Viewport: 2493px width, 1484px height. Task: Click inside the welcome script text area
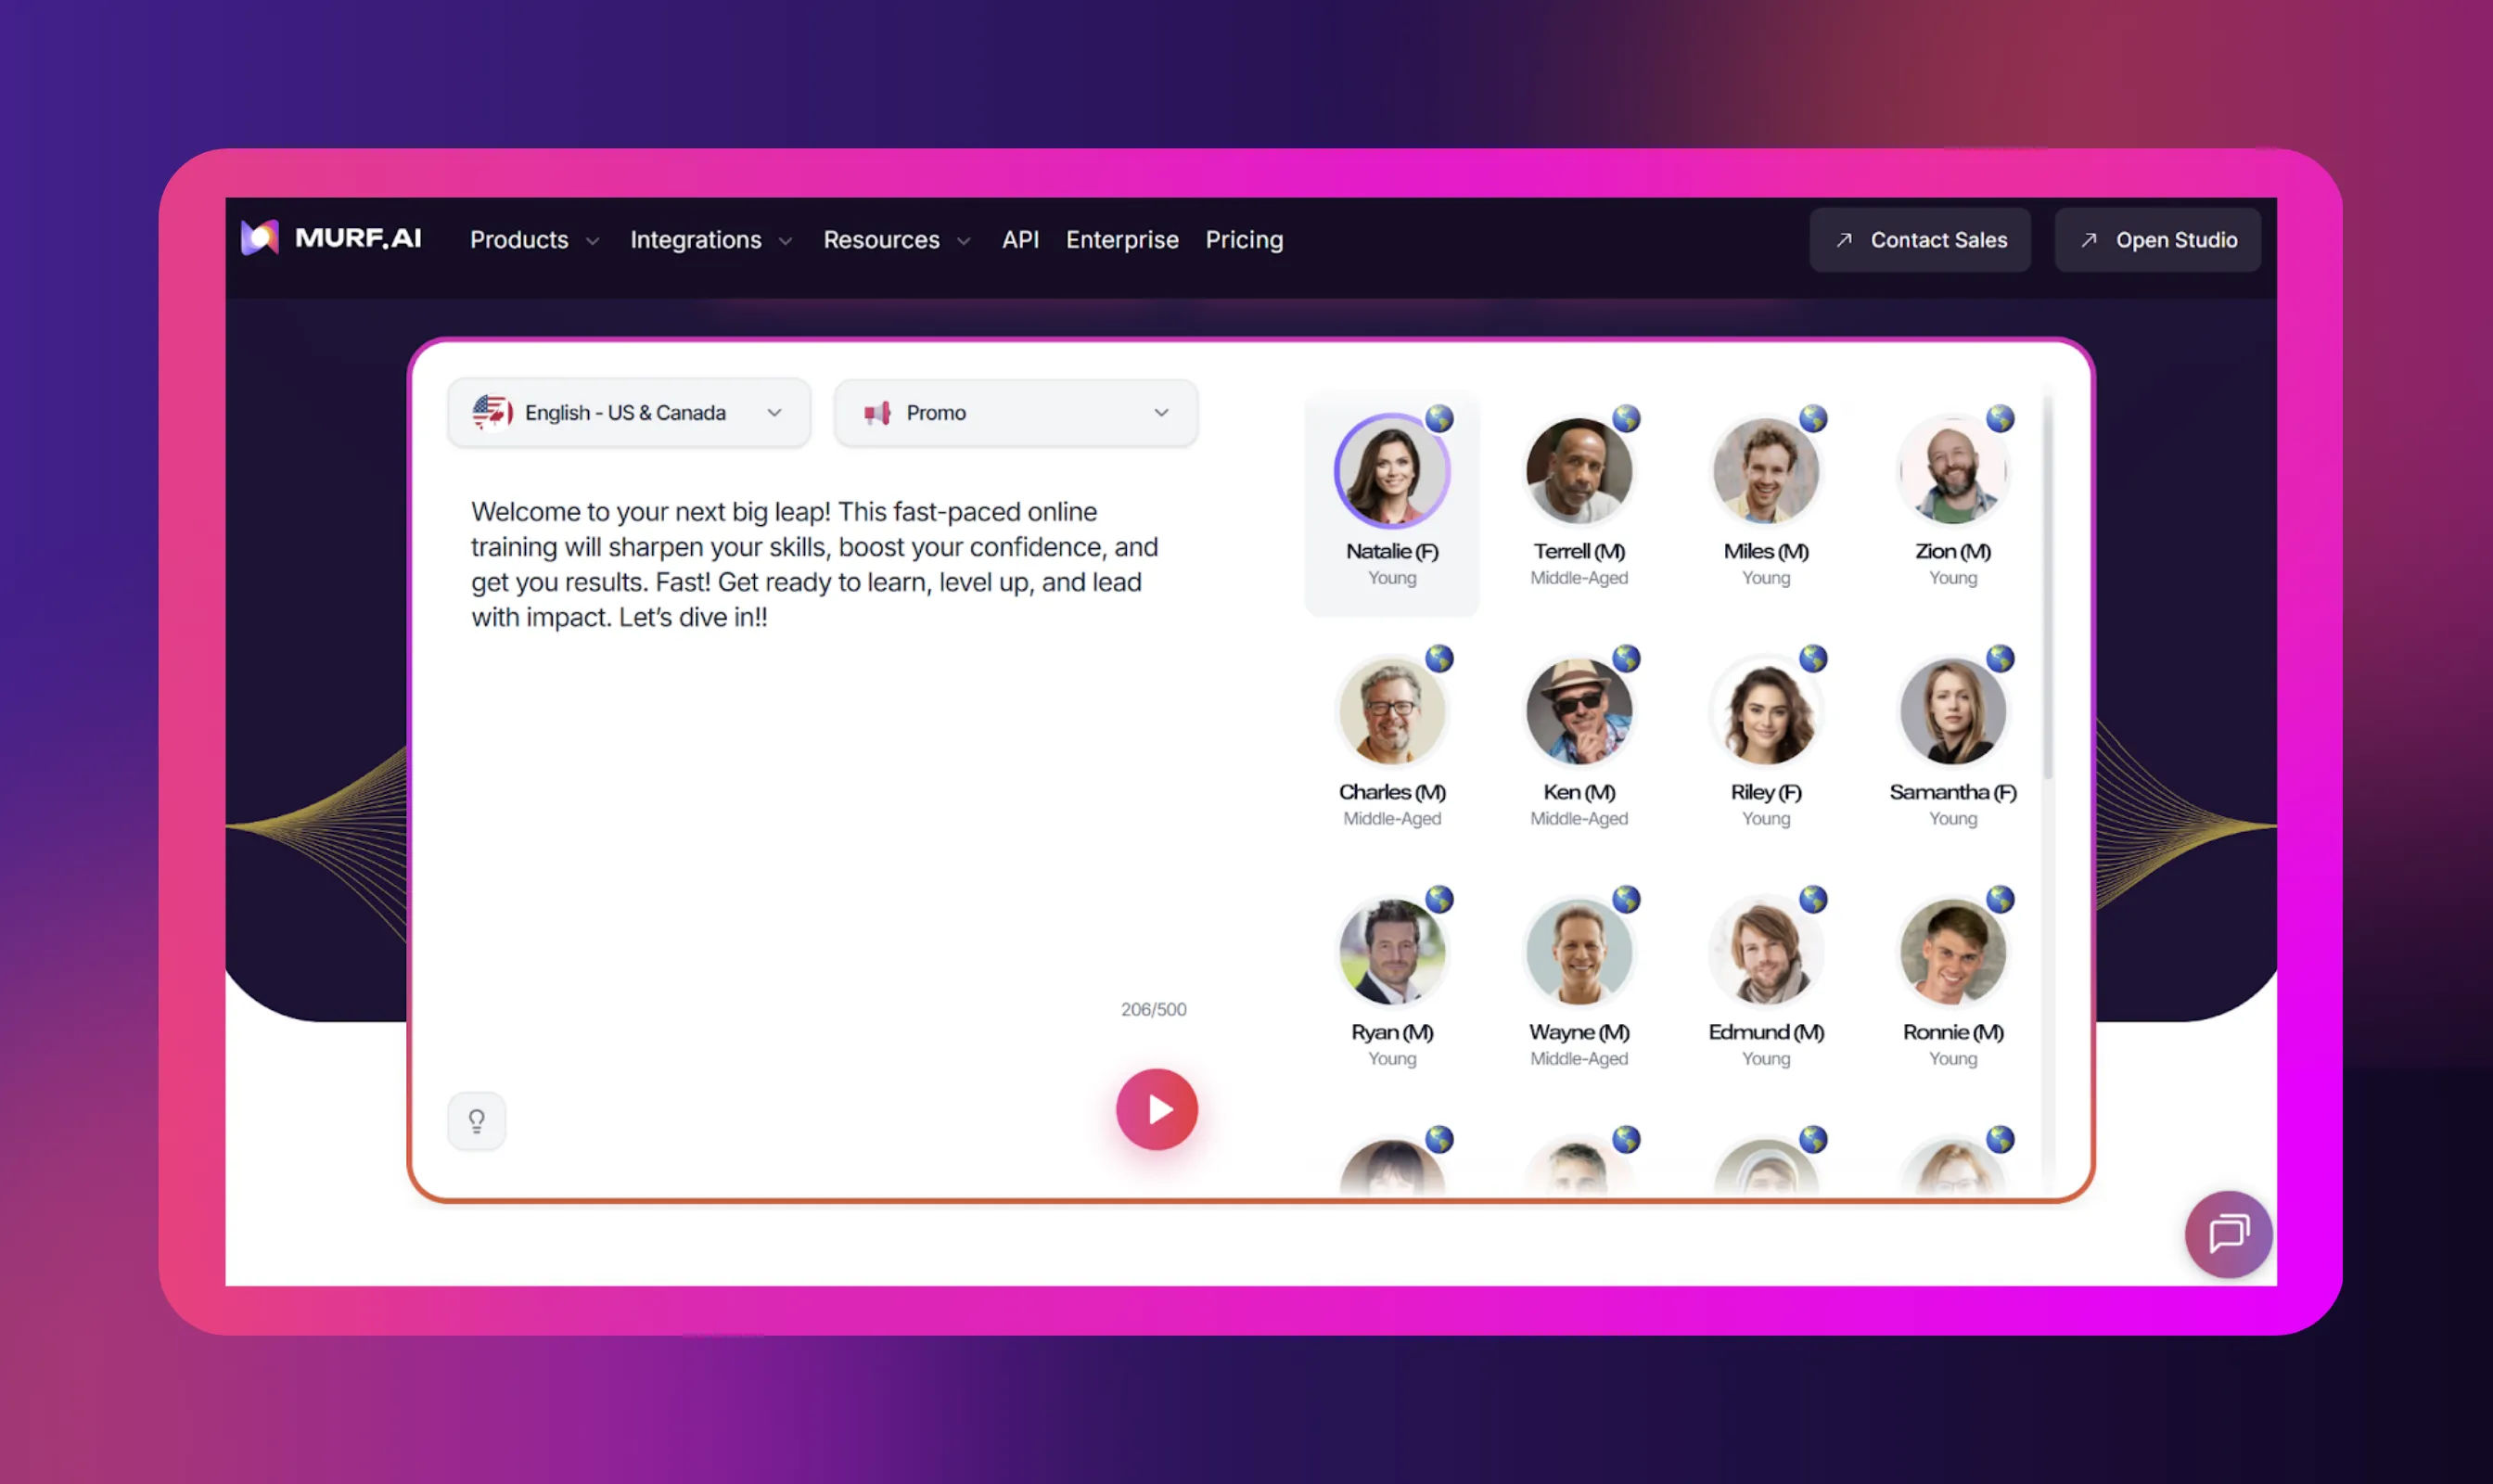(x=814, y=563)
